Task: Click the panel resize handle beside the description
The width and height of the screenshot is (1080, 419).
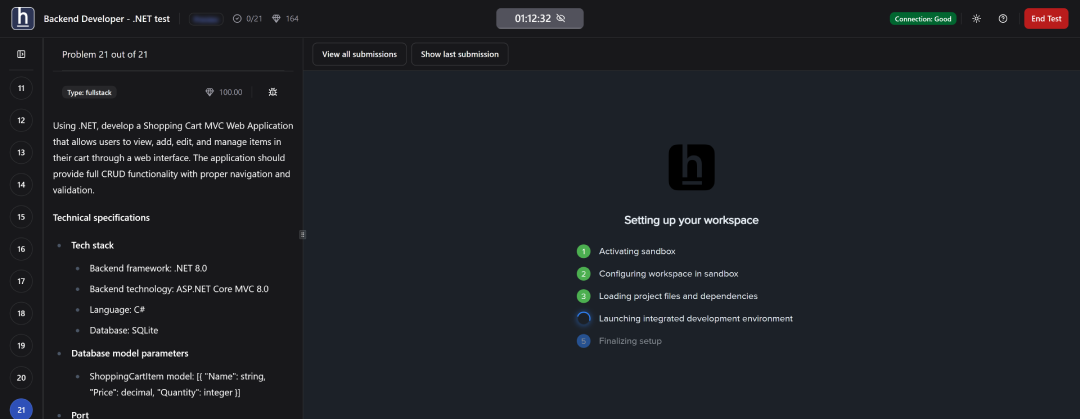Action: pyautogui.click(x=302, y=234)
